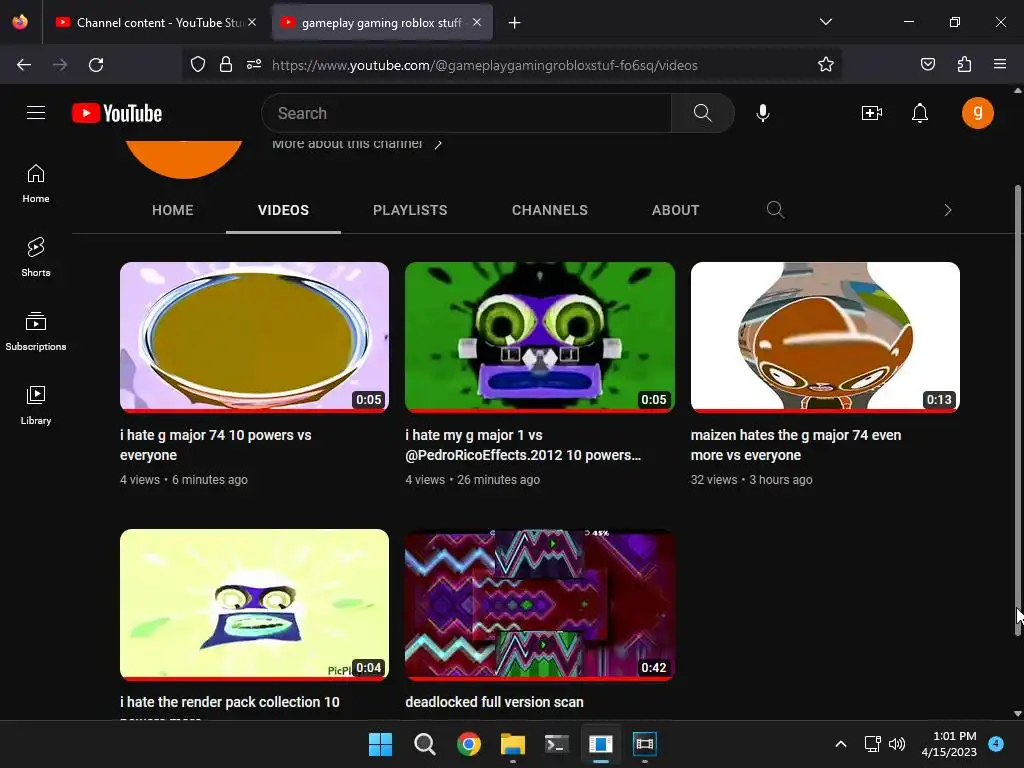Viewport: 1024px width, 768px height.
Task: Open 'maizen hates the g major 74' title
Action: [x=795, y=445]
